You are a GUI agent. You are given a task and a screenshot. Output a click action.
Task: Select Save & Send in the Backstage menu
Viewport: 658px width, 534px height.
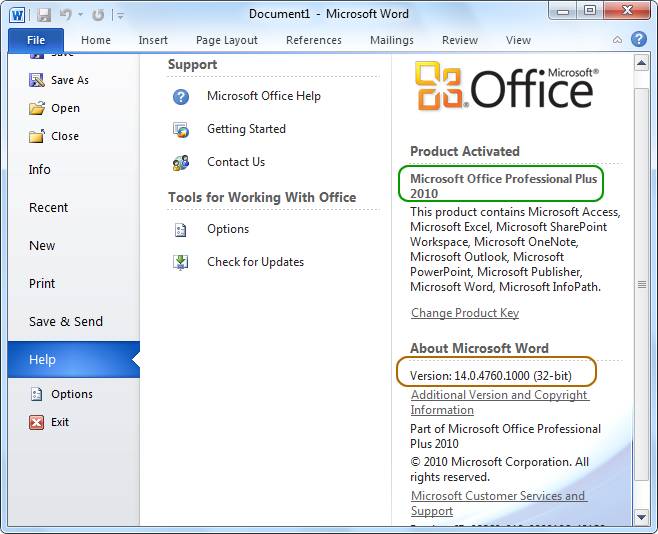click(66, 321)
